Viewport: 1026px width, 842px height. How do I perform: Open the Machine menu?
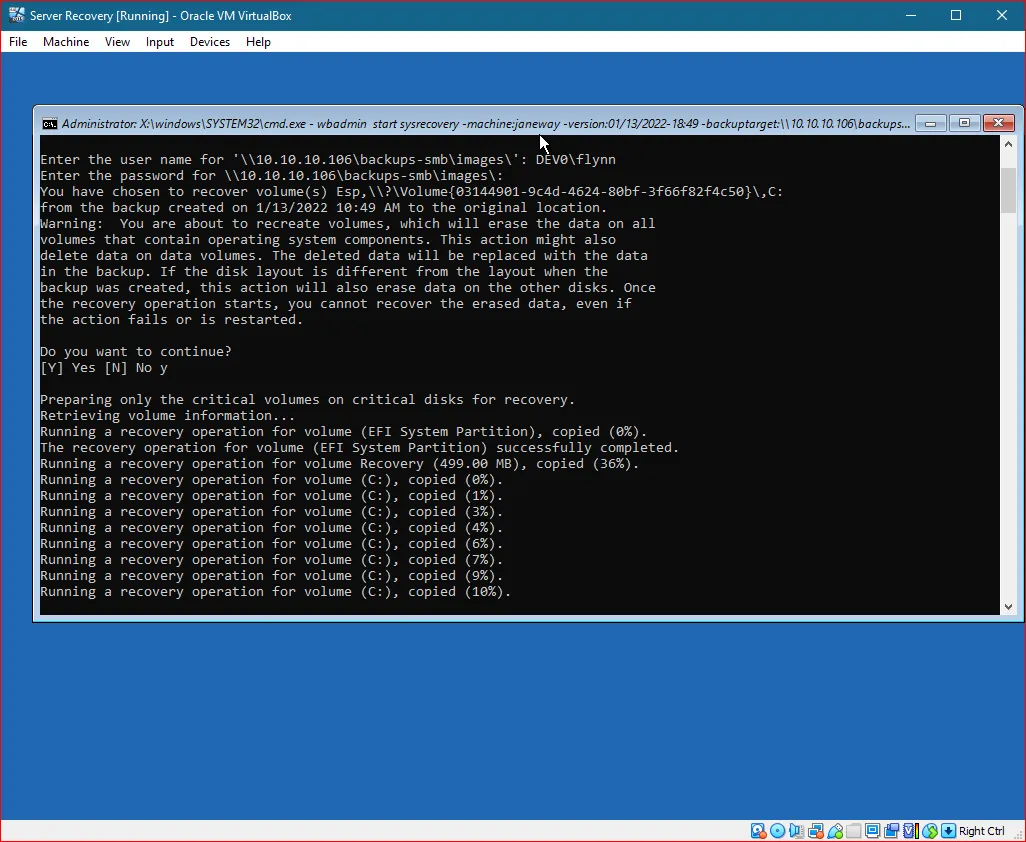pos(66,42)
